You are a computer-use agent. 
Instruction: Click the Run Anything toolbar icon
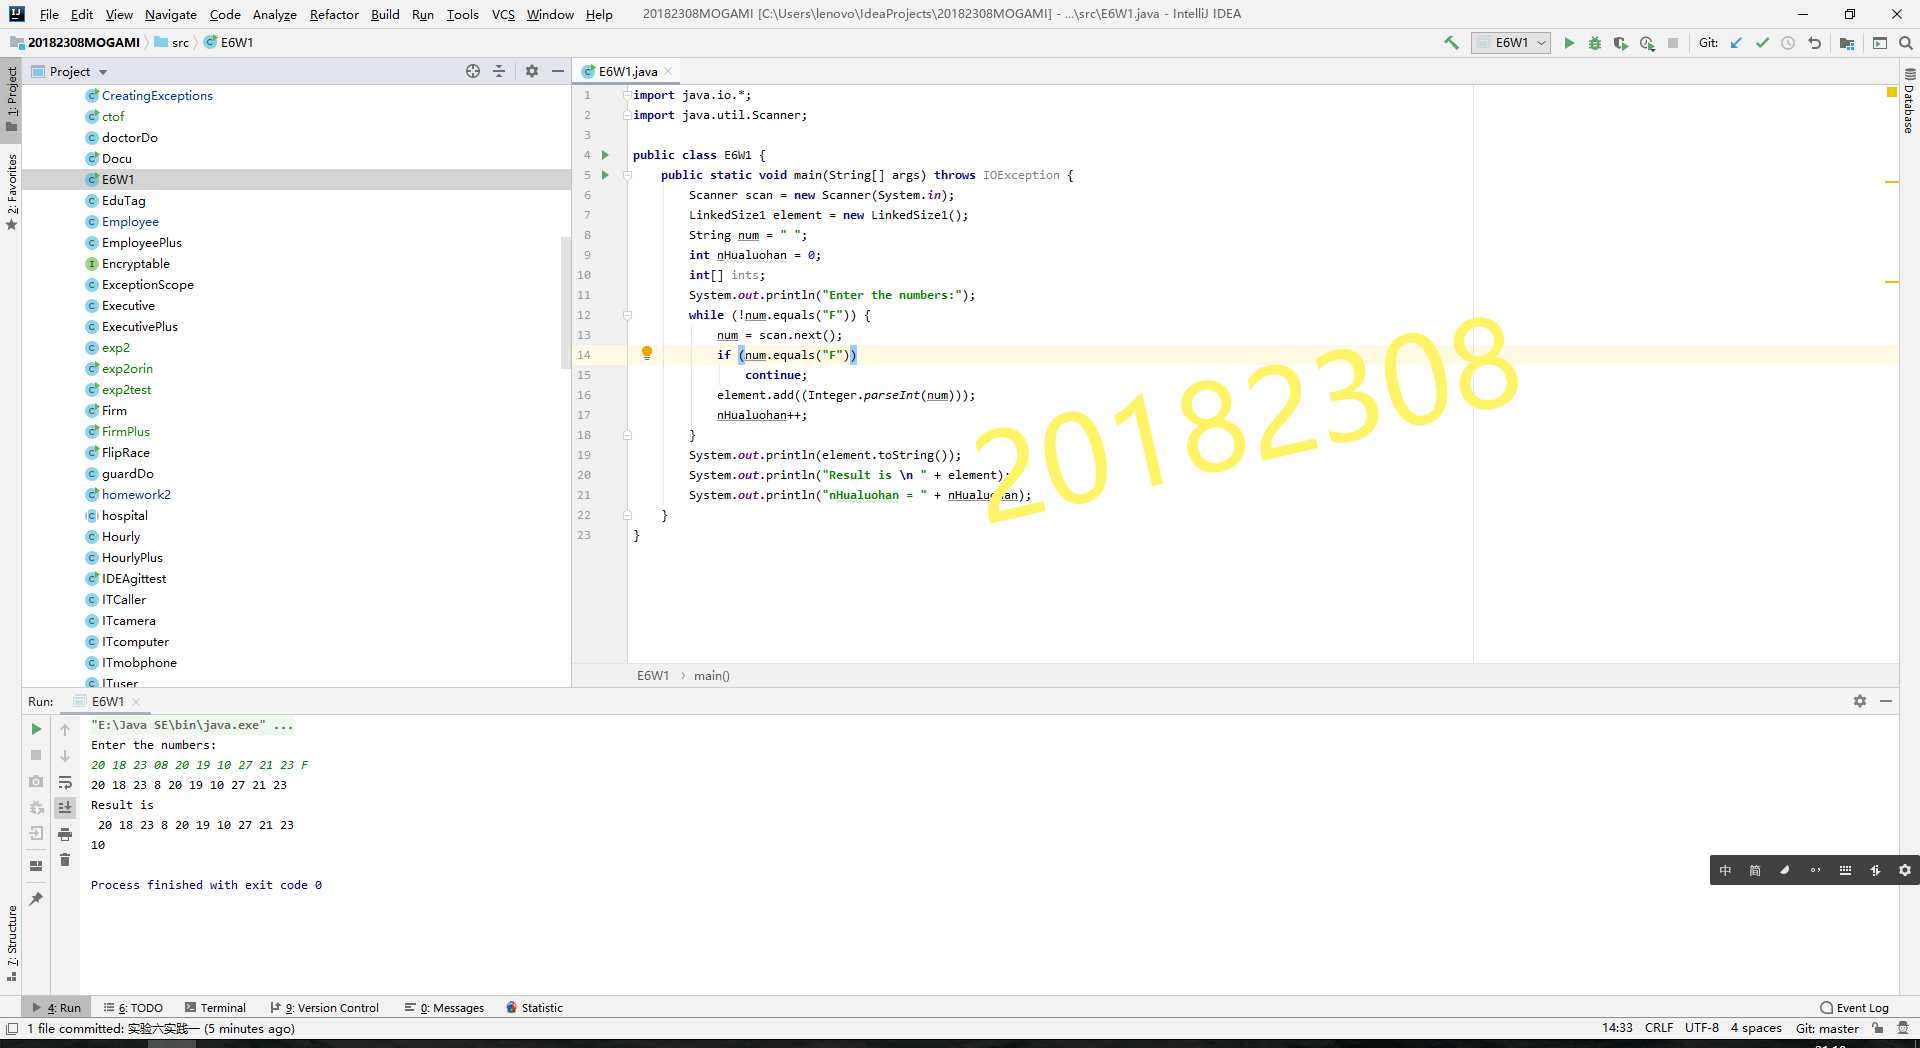point(1880,43)
